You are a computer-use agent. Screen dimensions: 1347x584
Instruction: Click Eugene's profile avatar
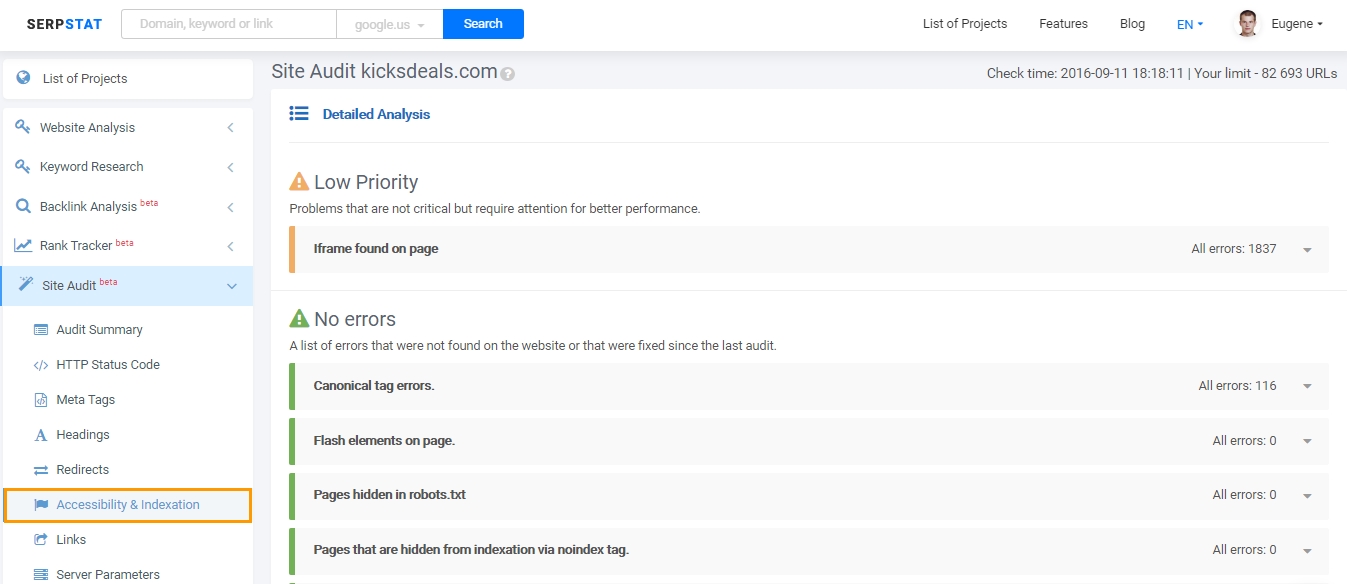1247,24
